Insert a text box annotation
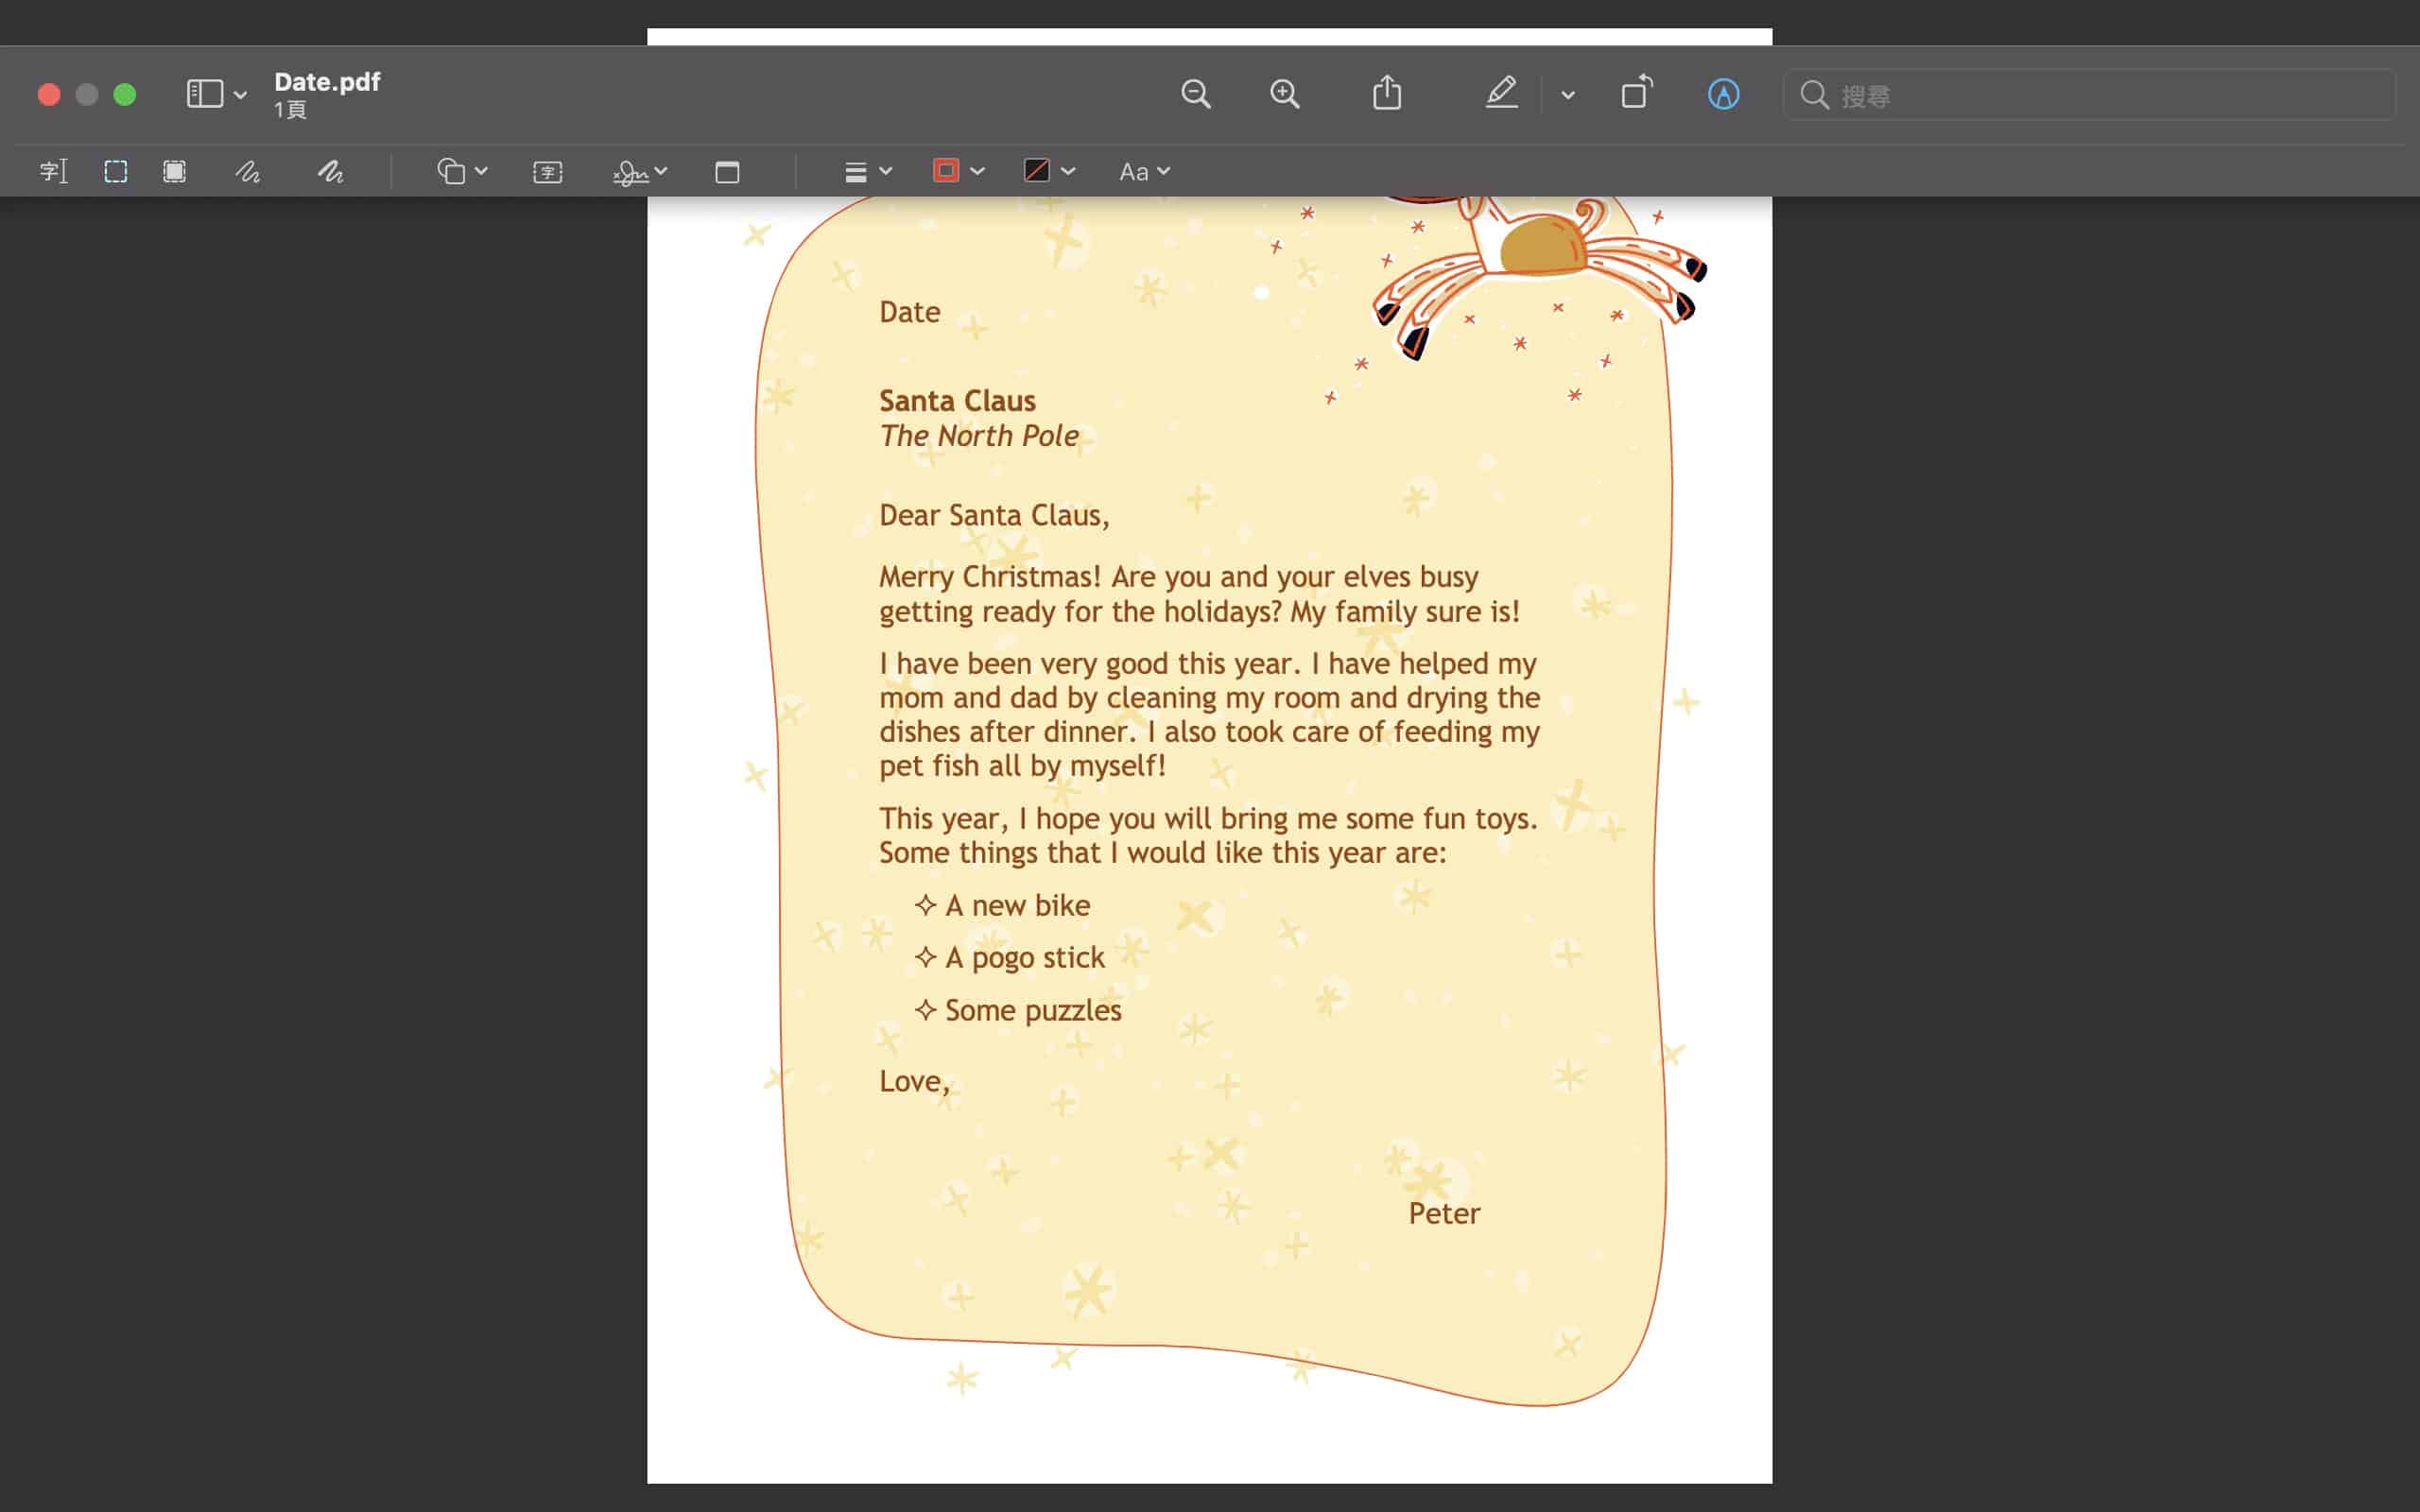 (547, 172)
